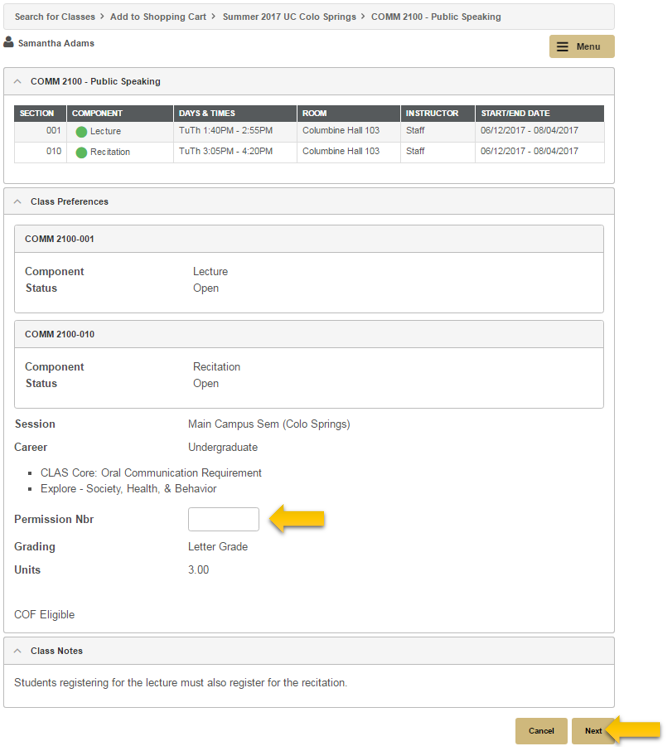Click the SECTION column header
The width and height of the screenshot is (667, 747).
40,113
